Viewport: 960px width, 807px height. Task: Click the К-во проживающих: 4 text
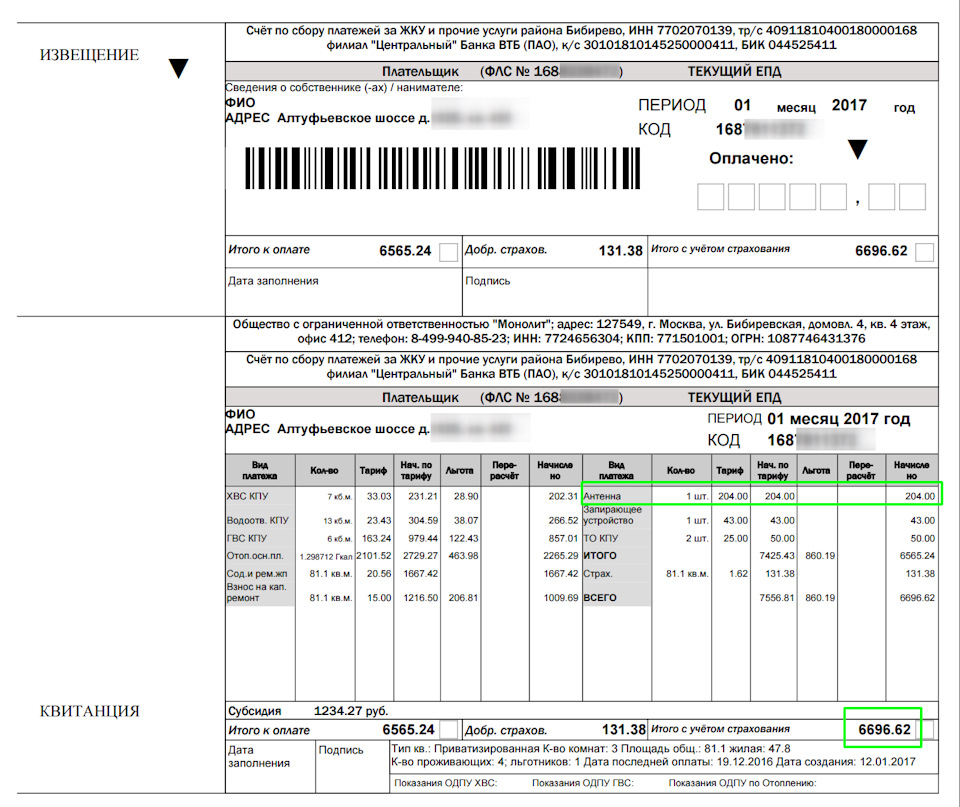coord(449,762)
